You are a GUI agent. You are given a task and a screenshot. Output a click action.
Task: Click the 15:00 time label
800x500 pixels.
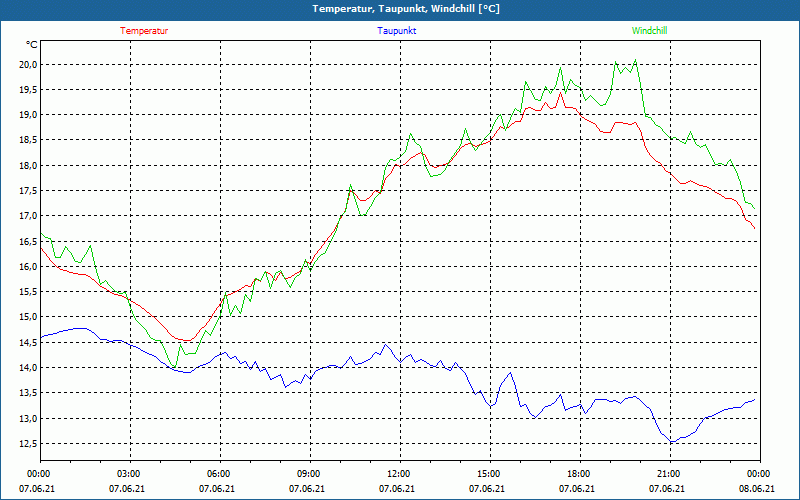pyautogui.click(x=488, y=474)
